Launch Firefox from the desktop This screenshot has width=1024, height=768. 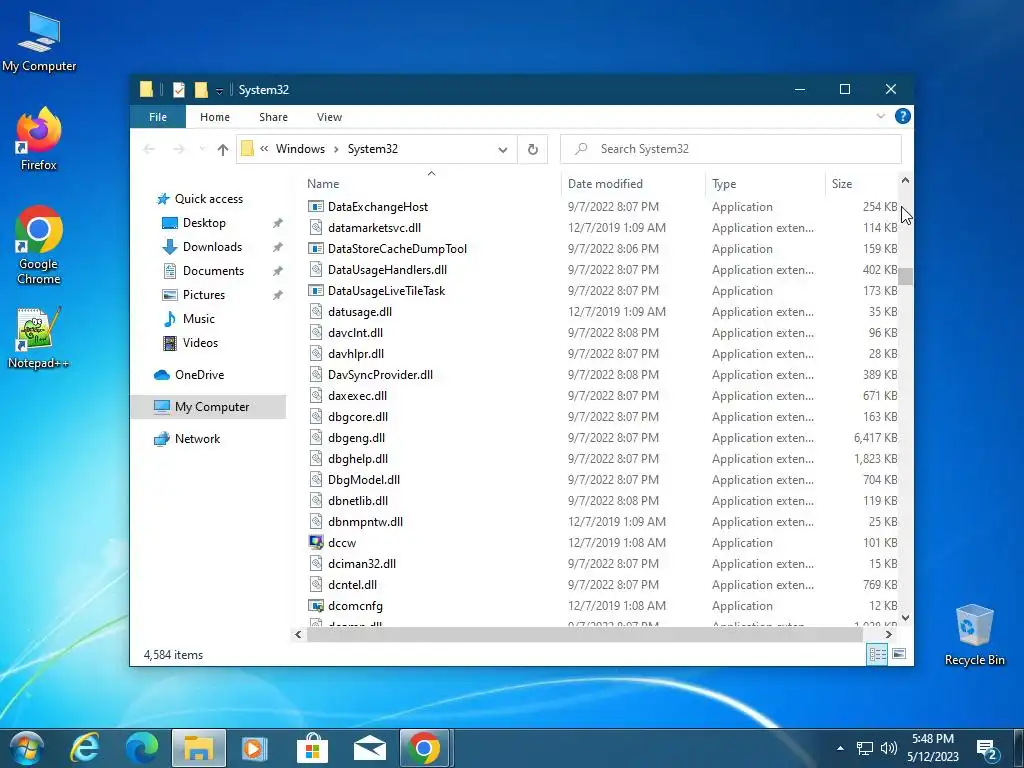[x=39, y=138]
